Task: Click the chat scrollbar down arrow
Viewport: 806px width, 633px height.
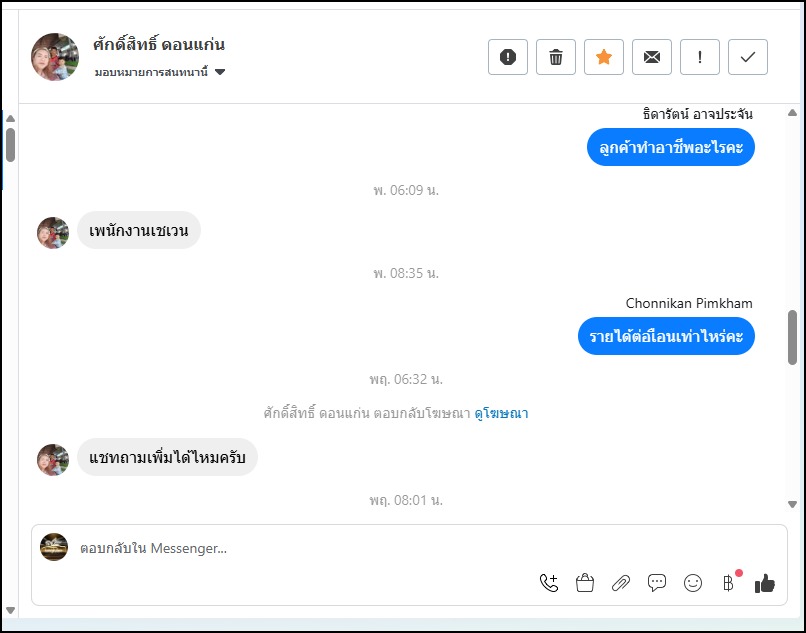Action: (x=793, y=506)
